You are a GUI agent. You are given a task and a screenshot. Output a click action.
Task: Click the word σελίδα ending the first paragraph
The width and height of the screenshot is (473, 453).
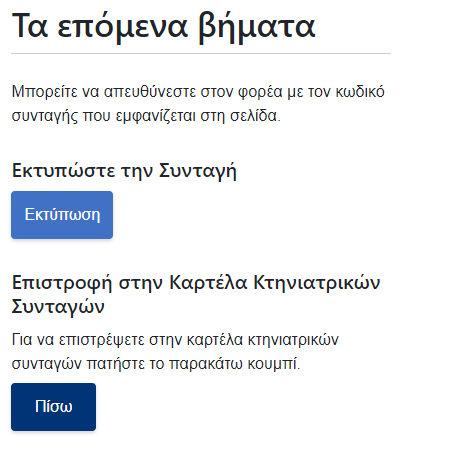[x=255, y=116]
